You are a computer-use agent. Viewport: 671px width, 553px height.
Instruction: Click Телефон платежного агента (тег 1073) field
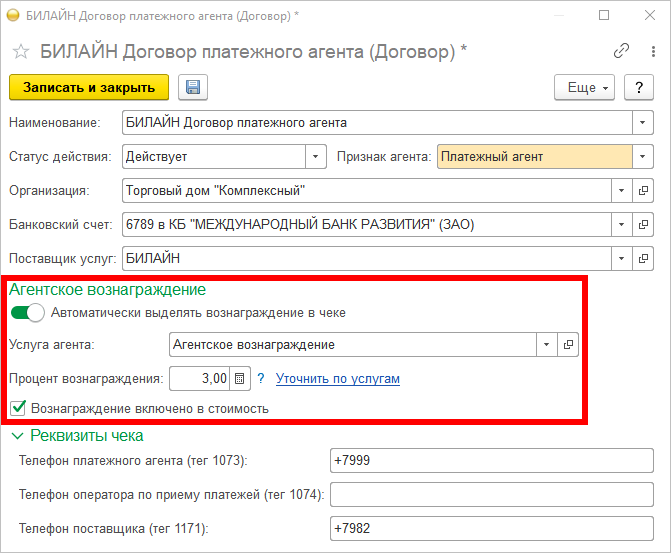click(x=492, y=461)
